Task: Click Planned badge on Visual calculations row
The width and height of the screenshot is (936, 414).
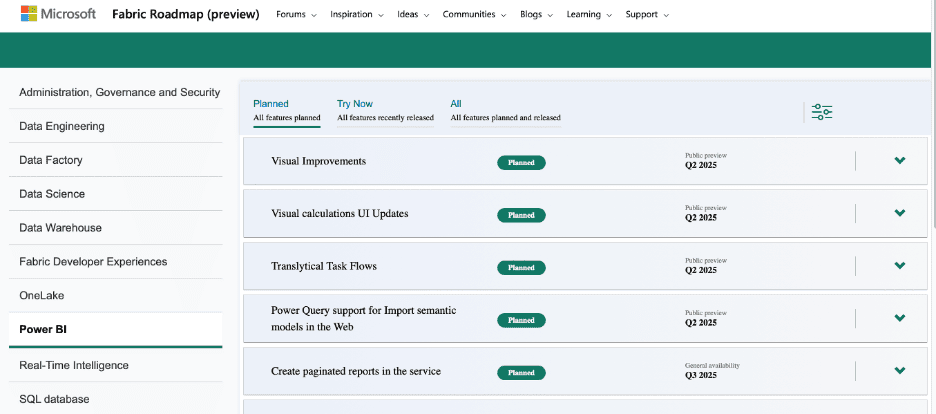Action: pyautogui.click(x=521, y=215)
